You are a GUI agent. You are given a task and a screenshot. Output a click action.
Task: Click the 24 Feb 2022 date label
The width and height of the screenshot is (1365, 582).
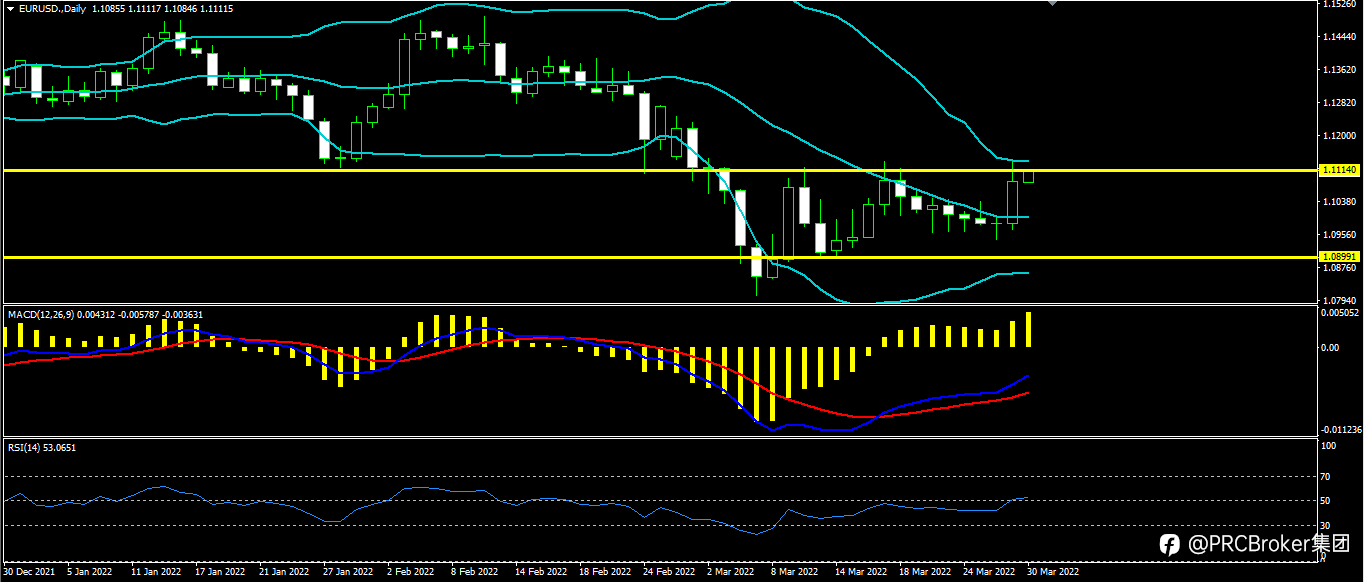pyautogui.click(x=668, y=573)
